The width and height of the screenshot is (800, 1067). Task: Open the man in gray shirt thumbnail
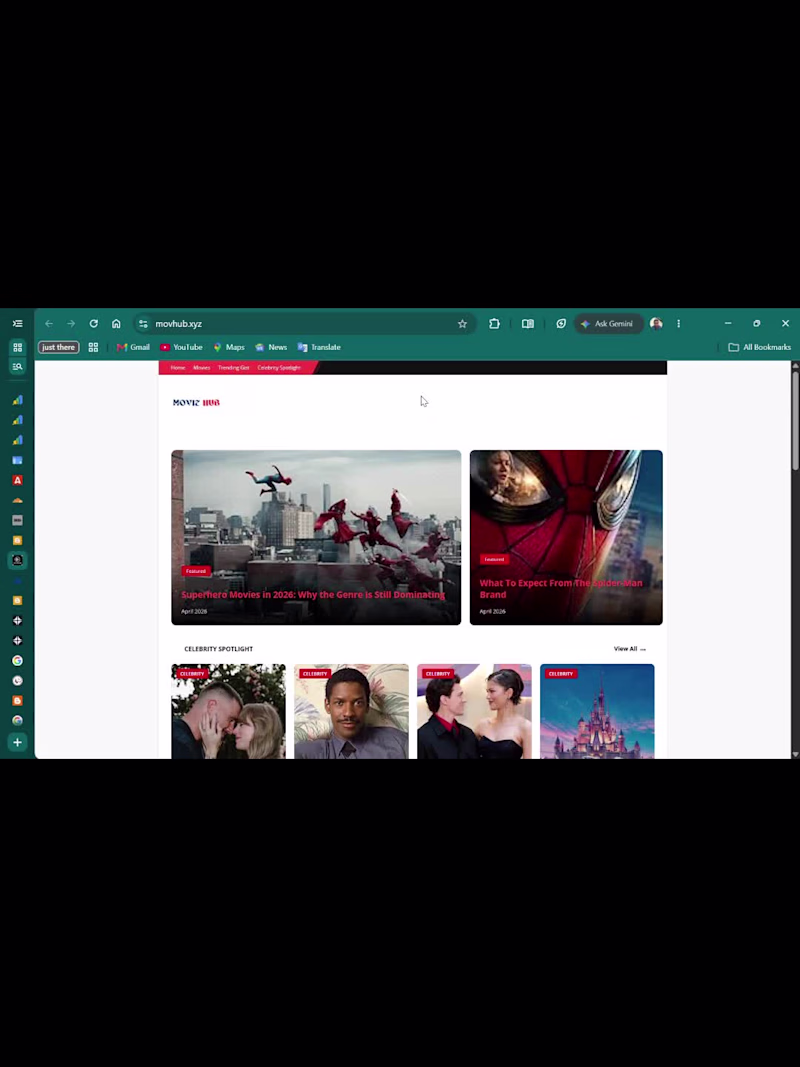pos(351,711)
